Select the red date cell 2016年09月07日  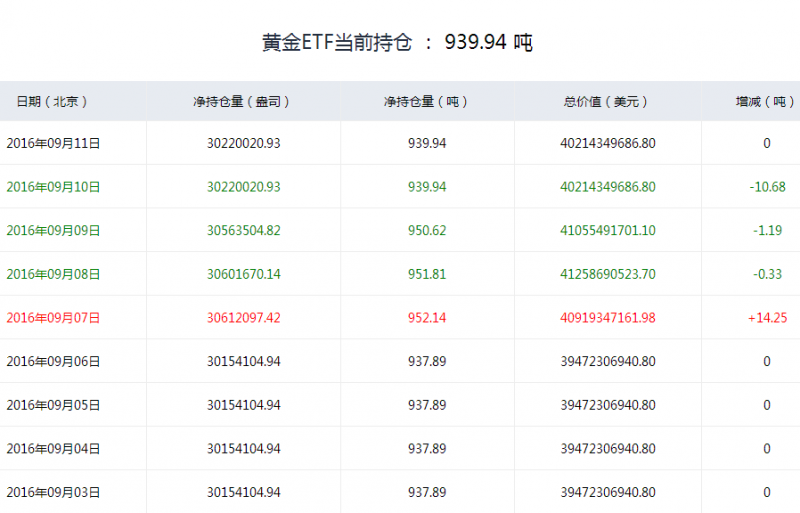coord(53,318)
